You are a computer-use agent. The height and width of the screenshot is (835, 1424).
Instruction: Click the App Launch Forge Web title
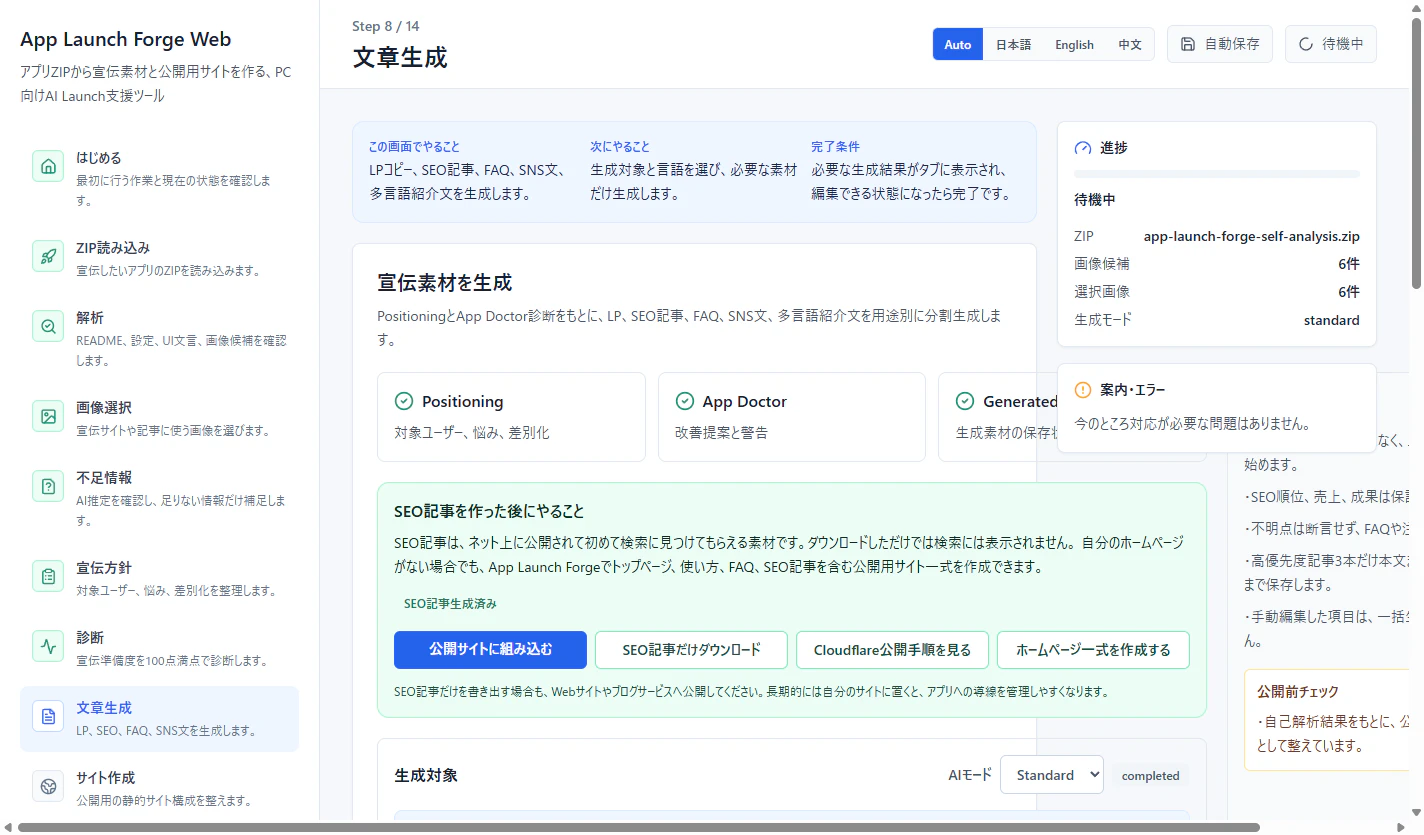pos(125,40)
